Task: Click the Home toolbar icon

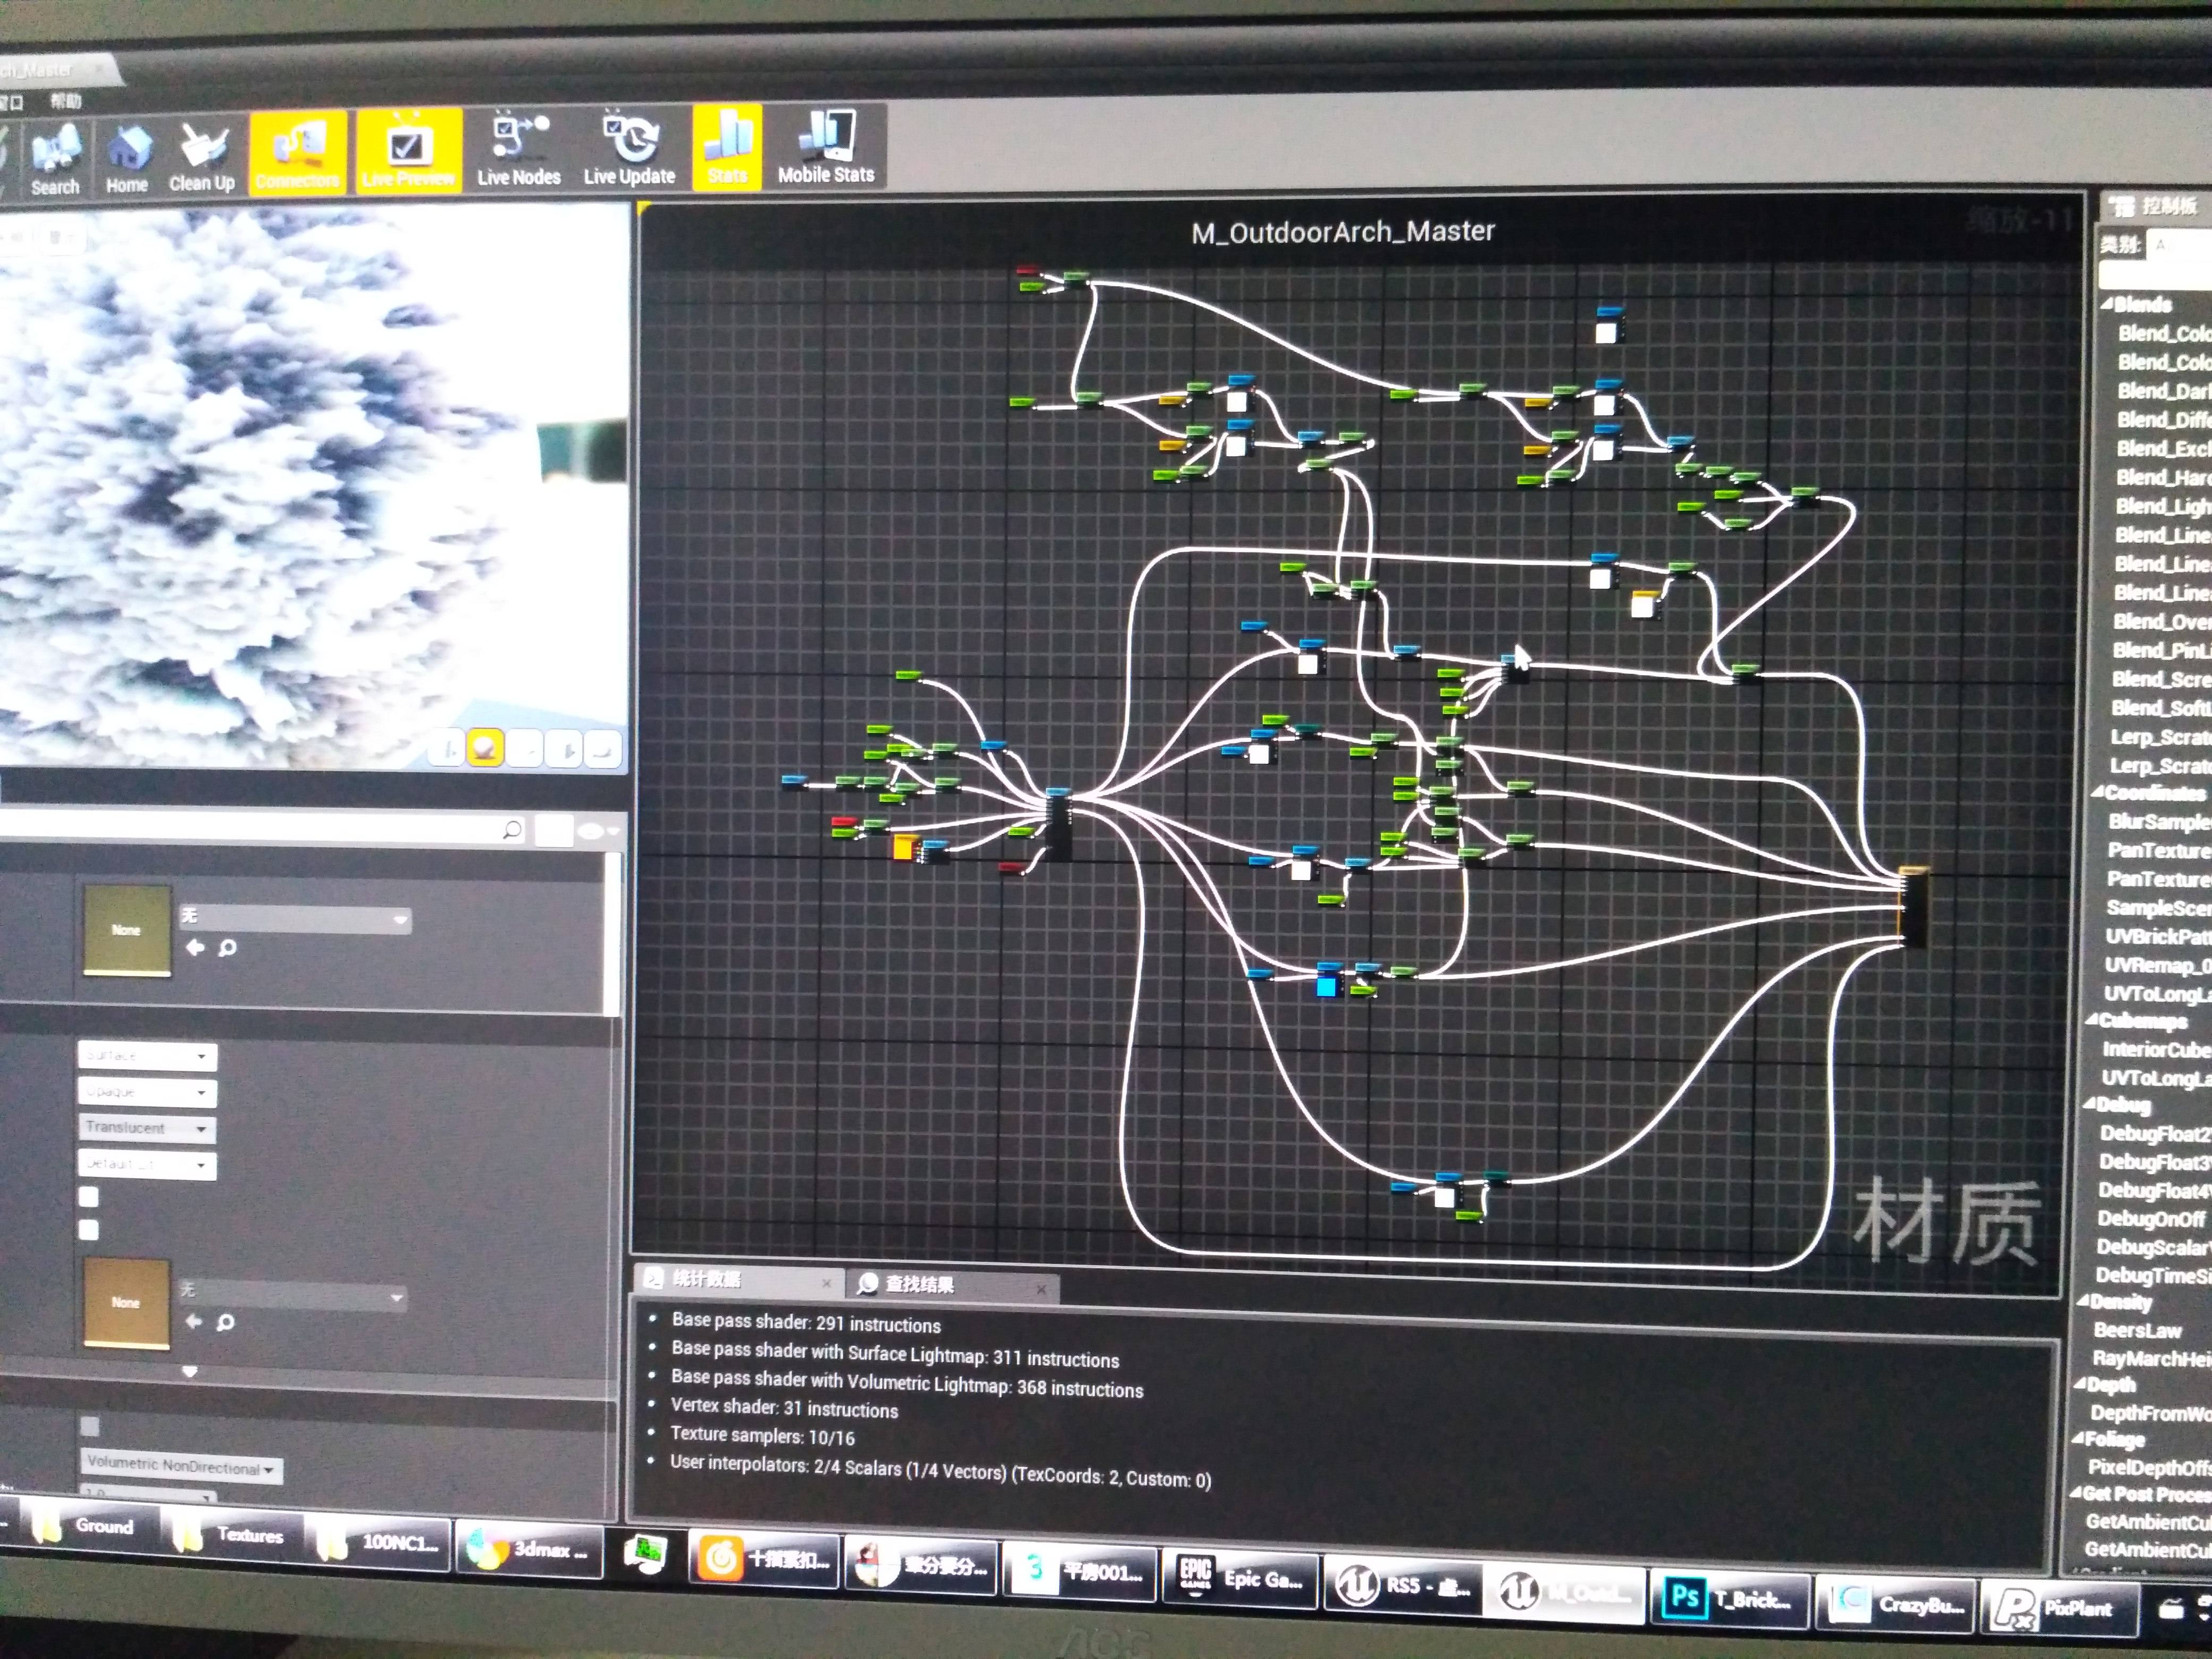Action: [127, 160]
